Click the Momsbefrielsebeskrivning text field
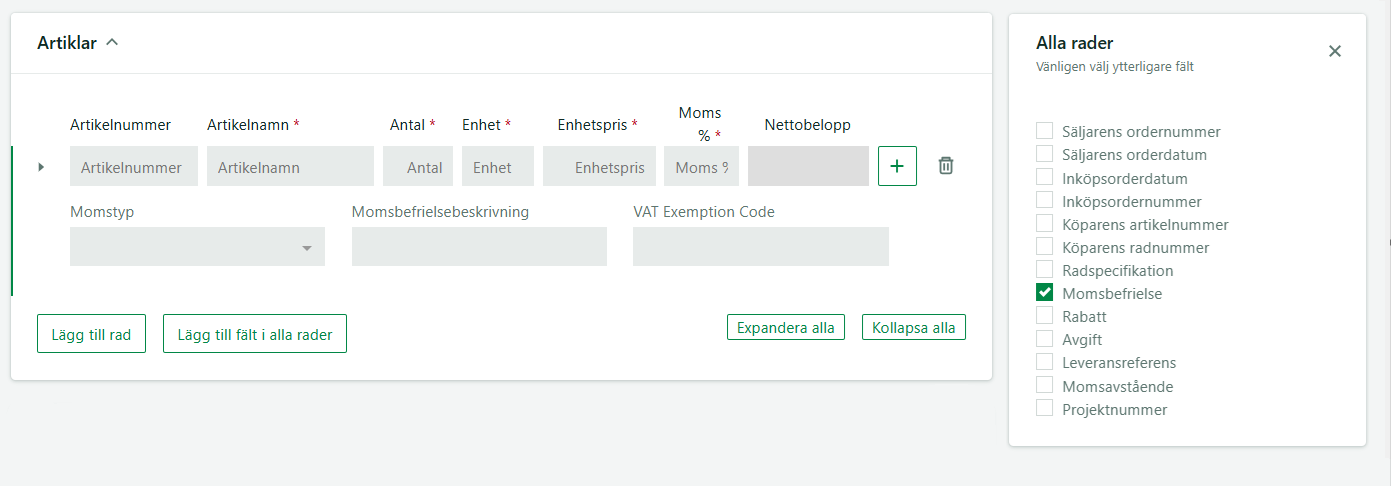Image resolution: width=1391 pixels, height=486 pixels. pos(479,247)
